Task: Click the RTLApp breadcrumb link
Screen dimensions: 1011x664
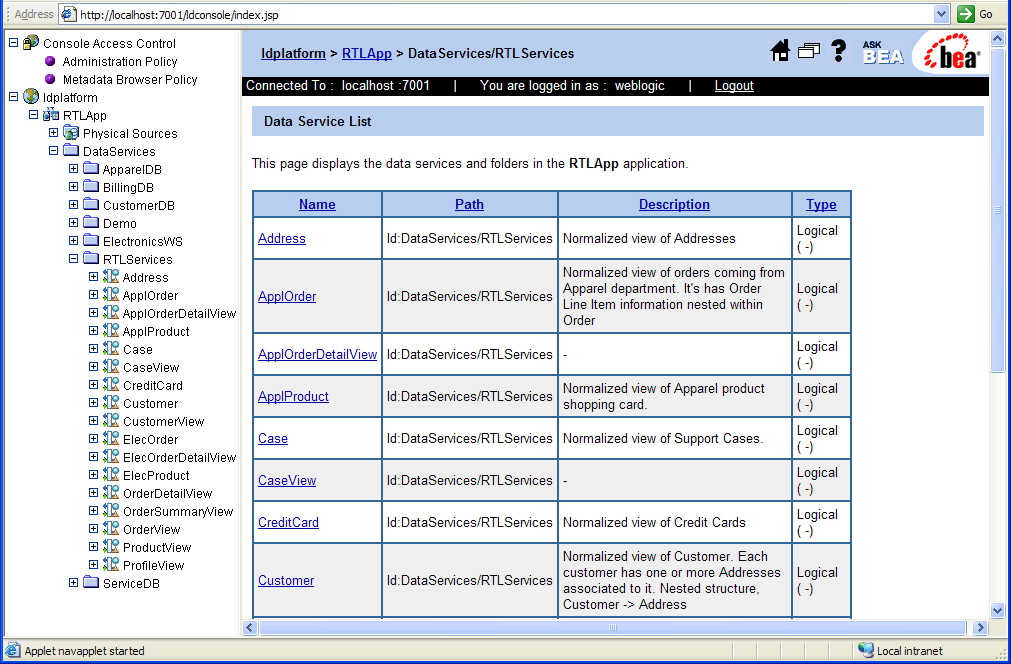Action: click(367, 54)
